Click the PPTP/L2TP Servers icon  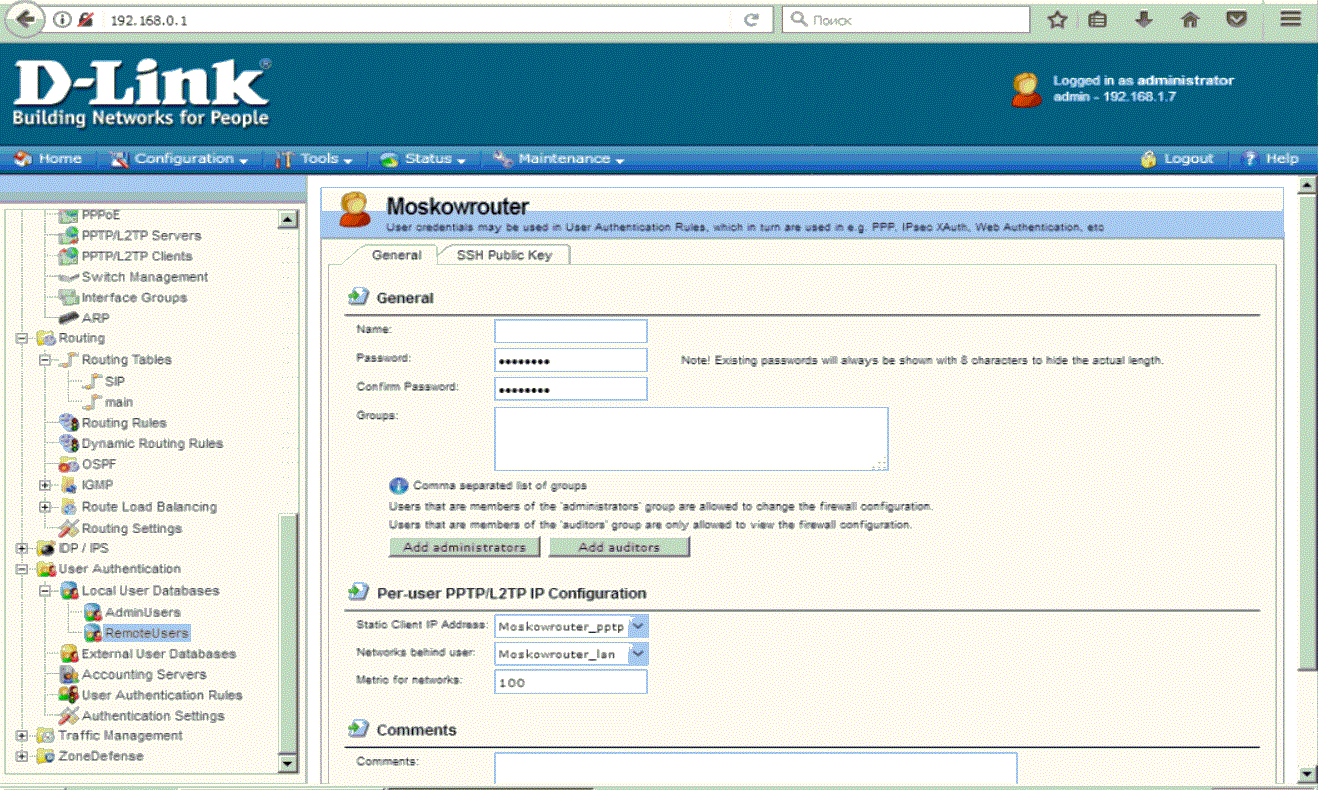click(69, 236)
